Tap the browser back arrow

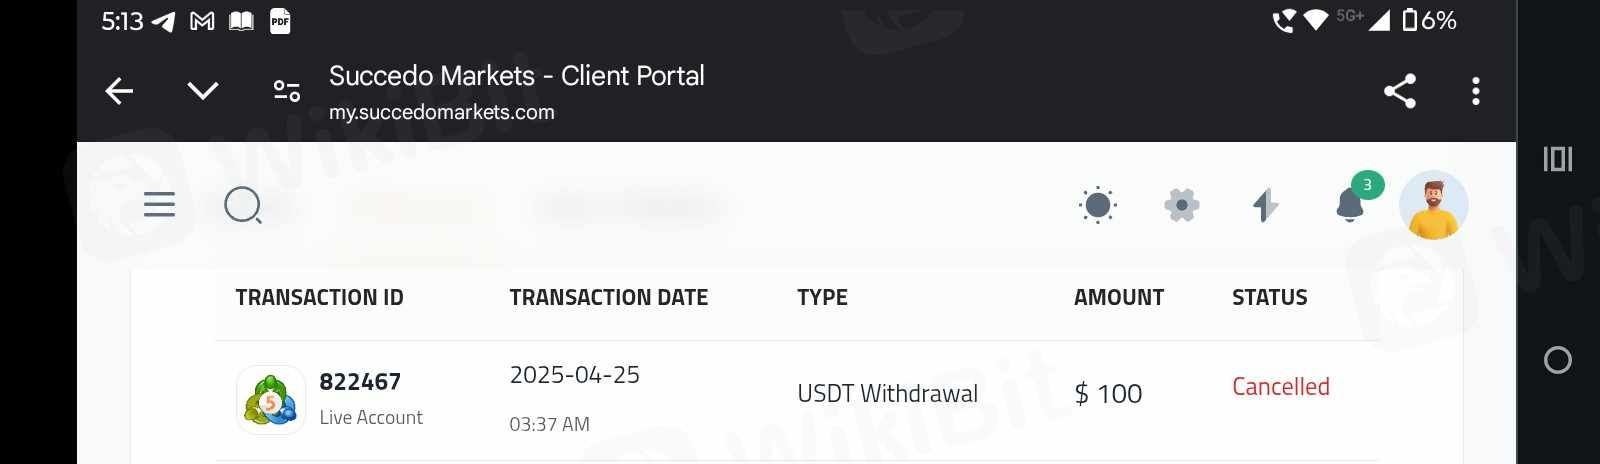click(x=119, y=91)
